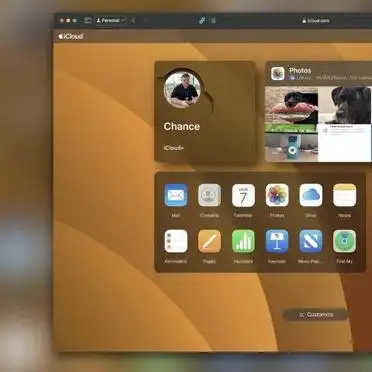The width and height of the screenshot is (372, 372).
Task: Open the Photos widget title
Action: click(300, 70)
